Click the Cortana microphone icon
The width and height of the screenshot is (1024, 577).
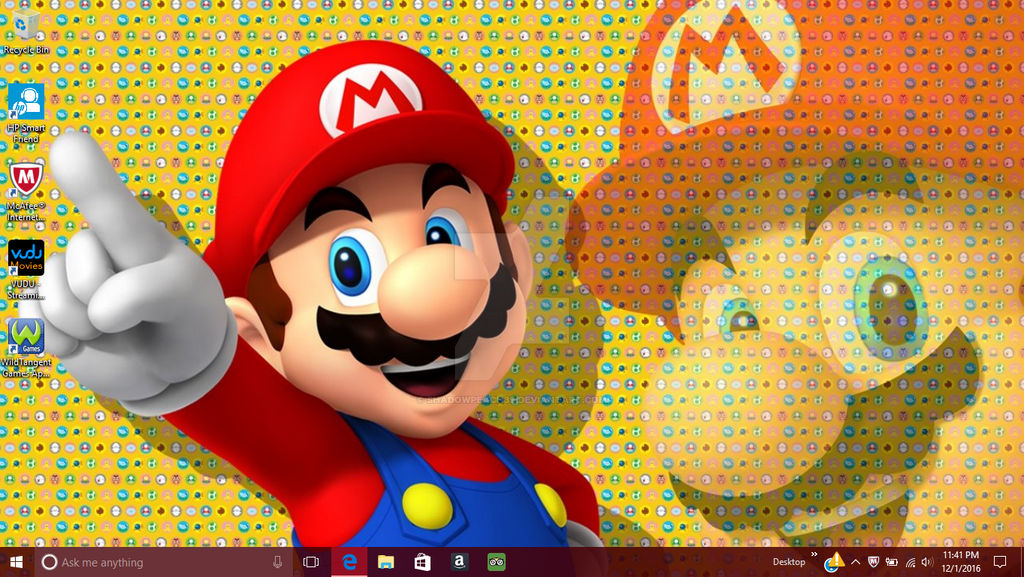(278, 562)
